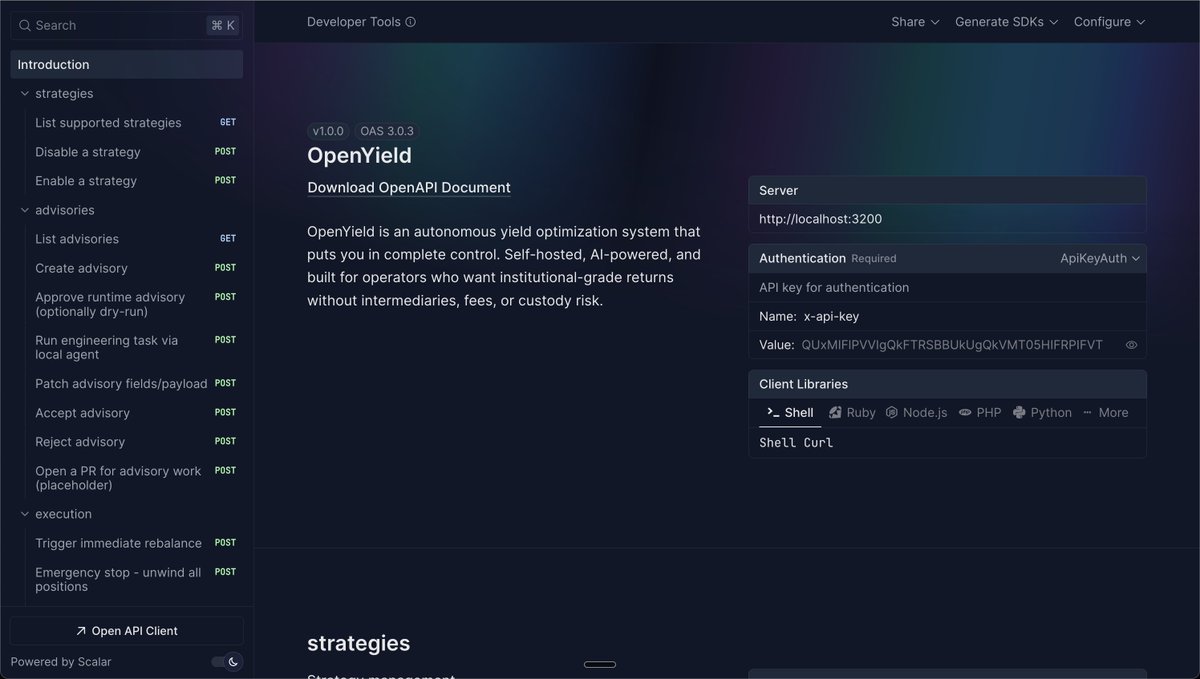Image resolution: width=1200 pixels, height=679 pixels.
Task: Click the More ellipsis icon
Action: [1087, 412]
